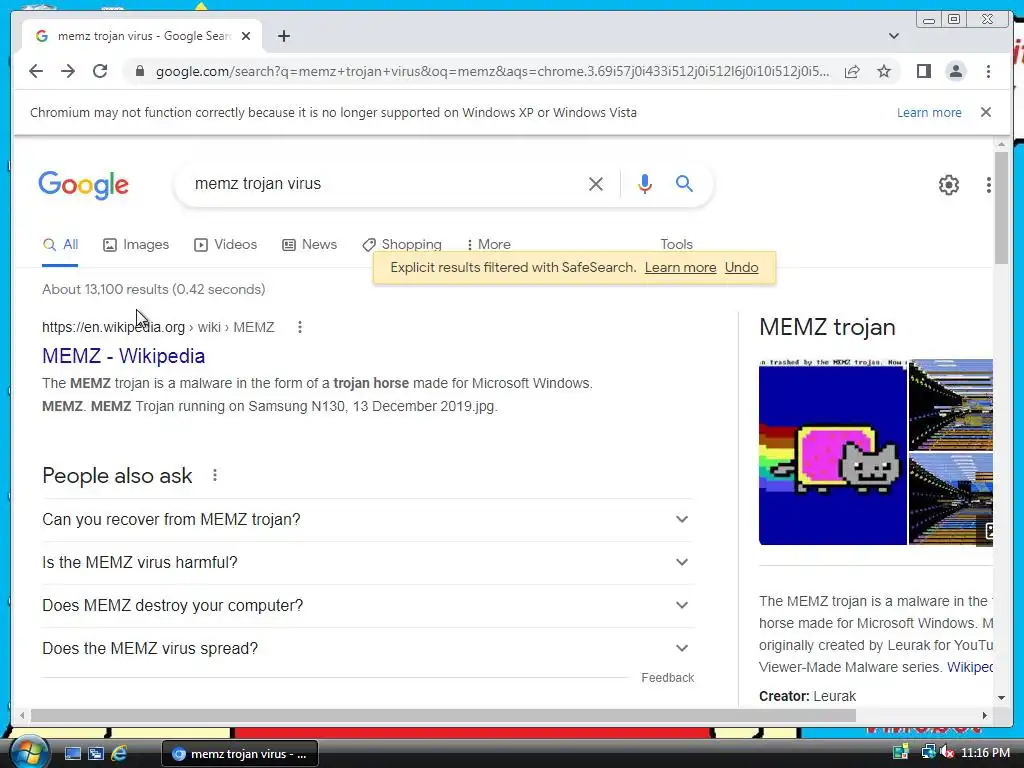Screen dimensions: 1024x768
Task: Go forward with the forward arrow
Action: 68,71
